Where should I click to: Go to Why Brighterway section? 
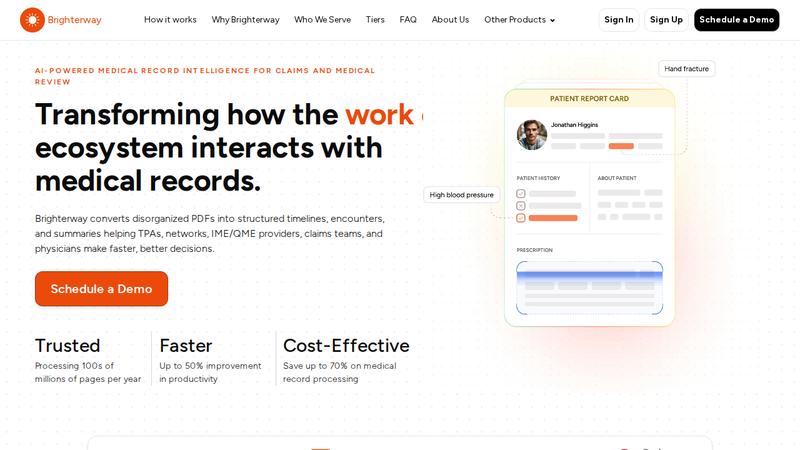[x=245, y=20]
